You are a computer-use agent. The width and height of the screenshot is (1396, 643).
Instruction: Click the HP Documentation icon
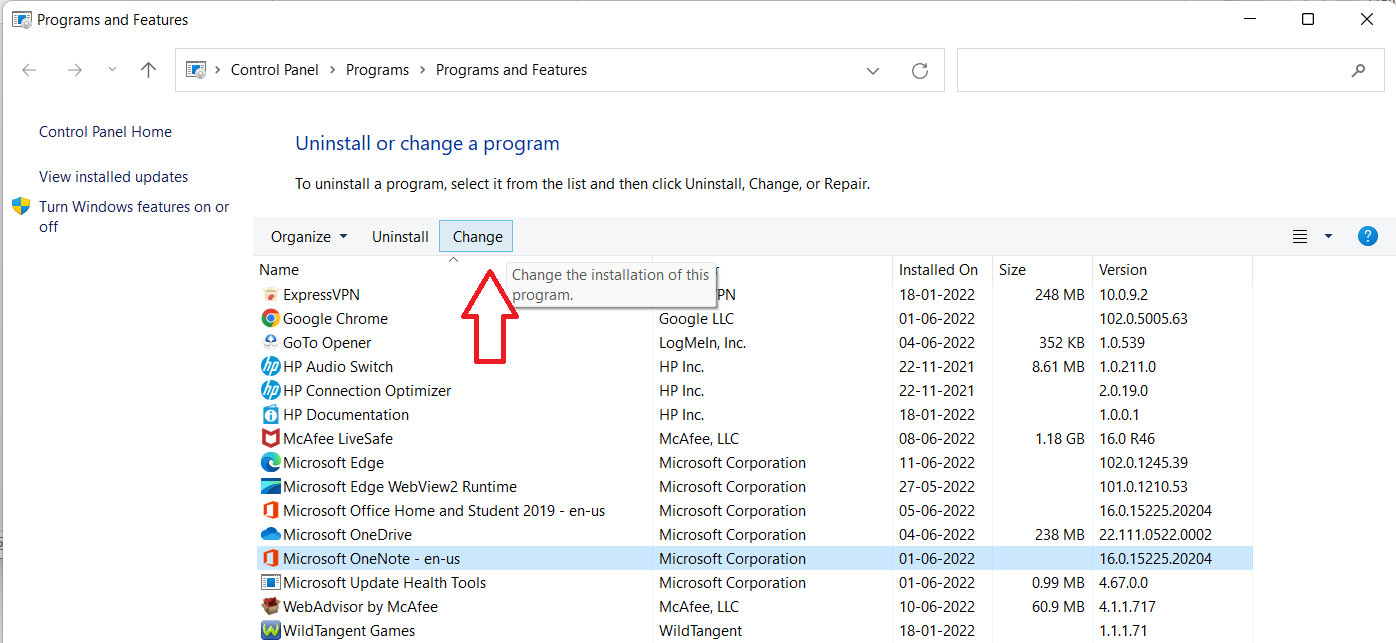(270, 415)
